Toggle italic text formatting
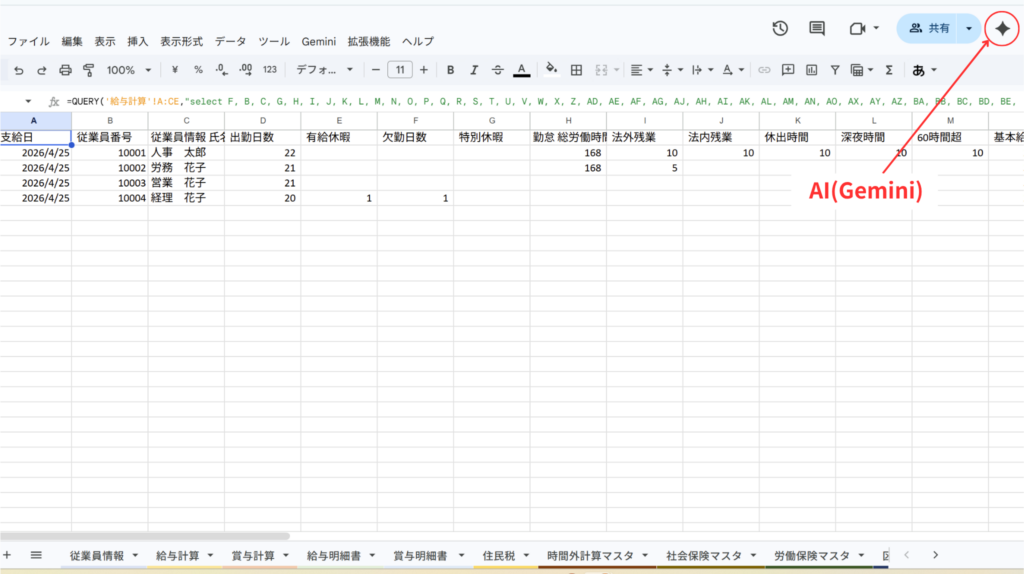 474,70
